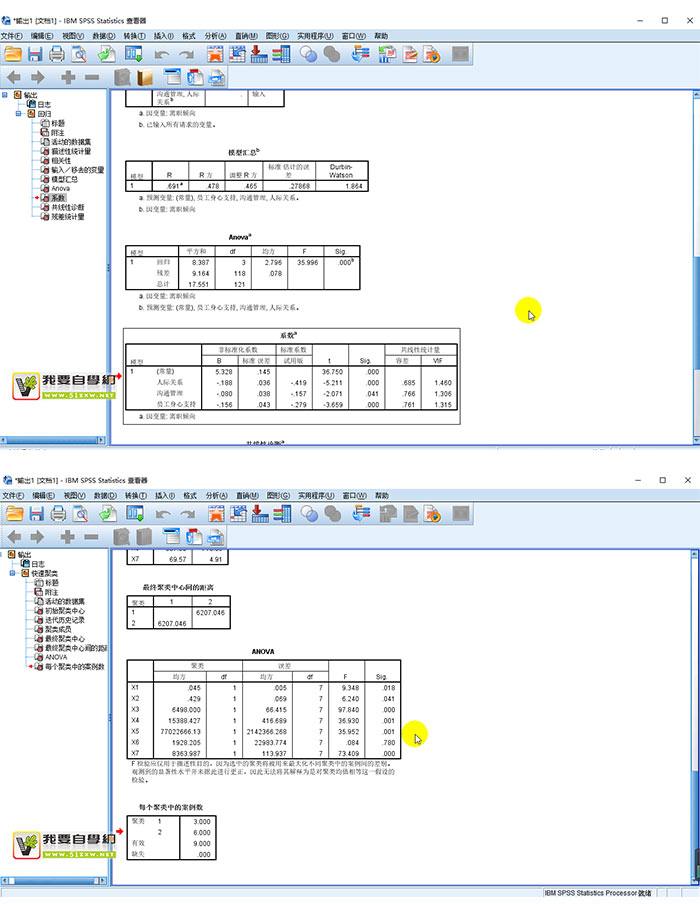Open 实用程序(U) menu in the 快速聚类 window
Image resolution: width=700 pixels, height=904 pixels.
click(x=316, y=495)
